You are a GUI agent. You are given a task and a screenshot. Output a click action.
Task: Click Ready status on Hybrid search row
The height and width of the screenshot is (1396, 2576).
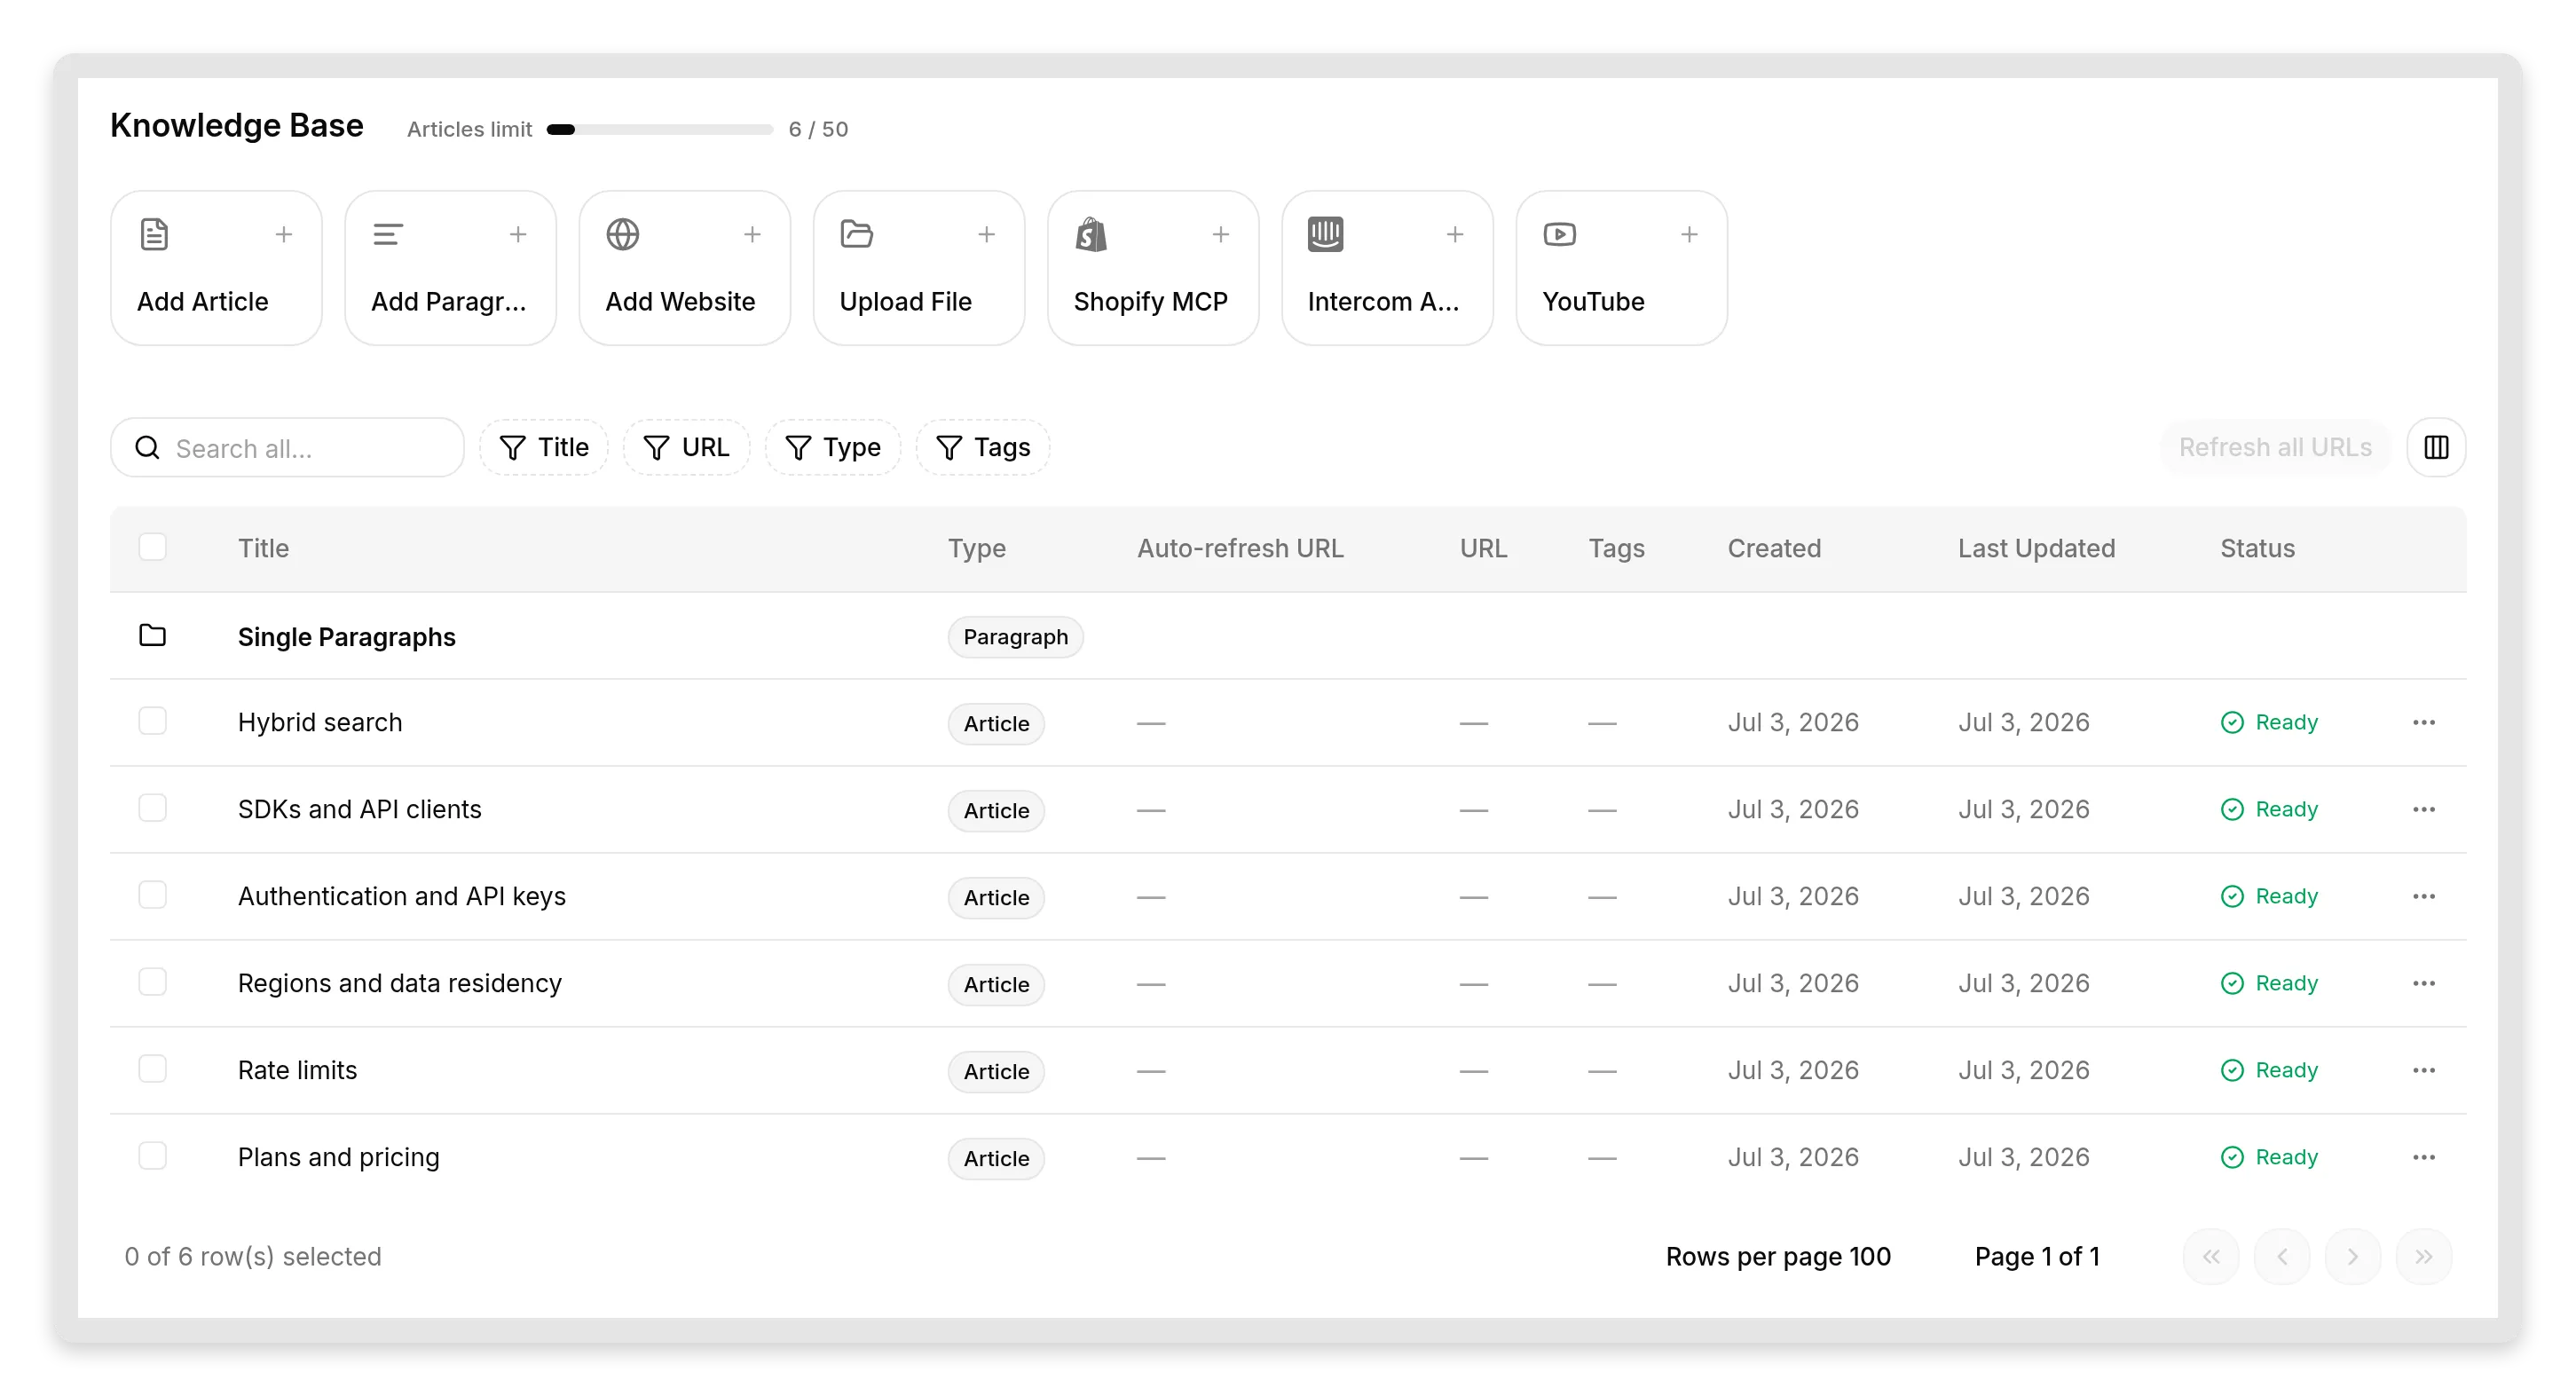coord(2268,722)
